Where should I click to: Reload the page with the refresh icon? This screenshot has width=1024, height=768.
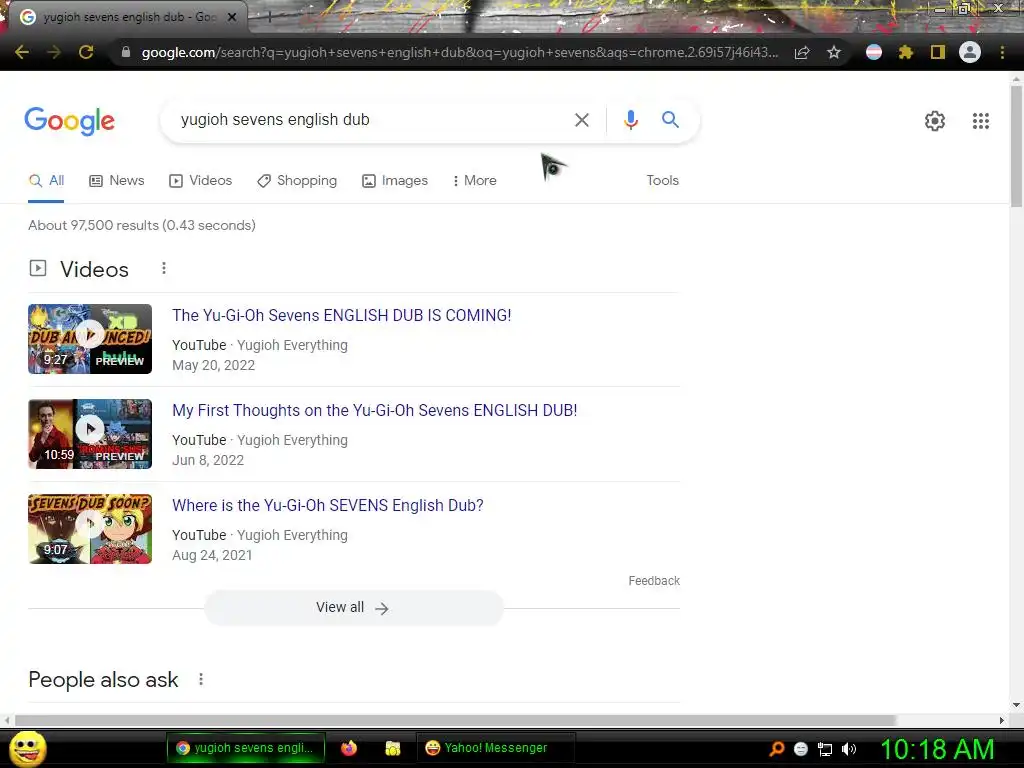[x=86, y=52]
